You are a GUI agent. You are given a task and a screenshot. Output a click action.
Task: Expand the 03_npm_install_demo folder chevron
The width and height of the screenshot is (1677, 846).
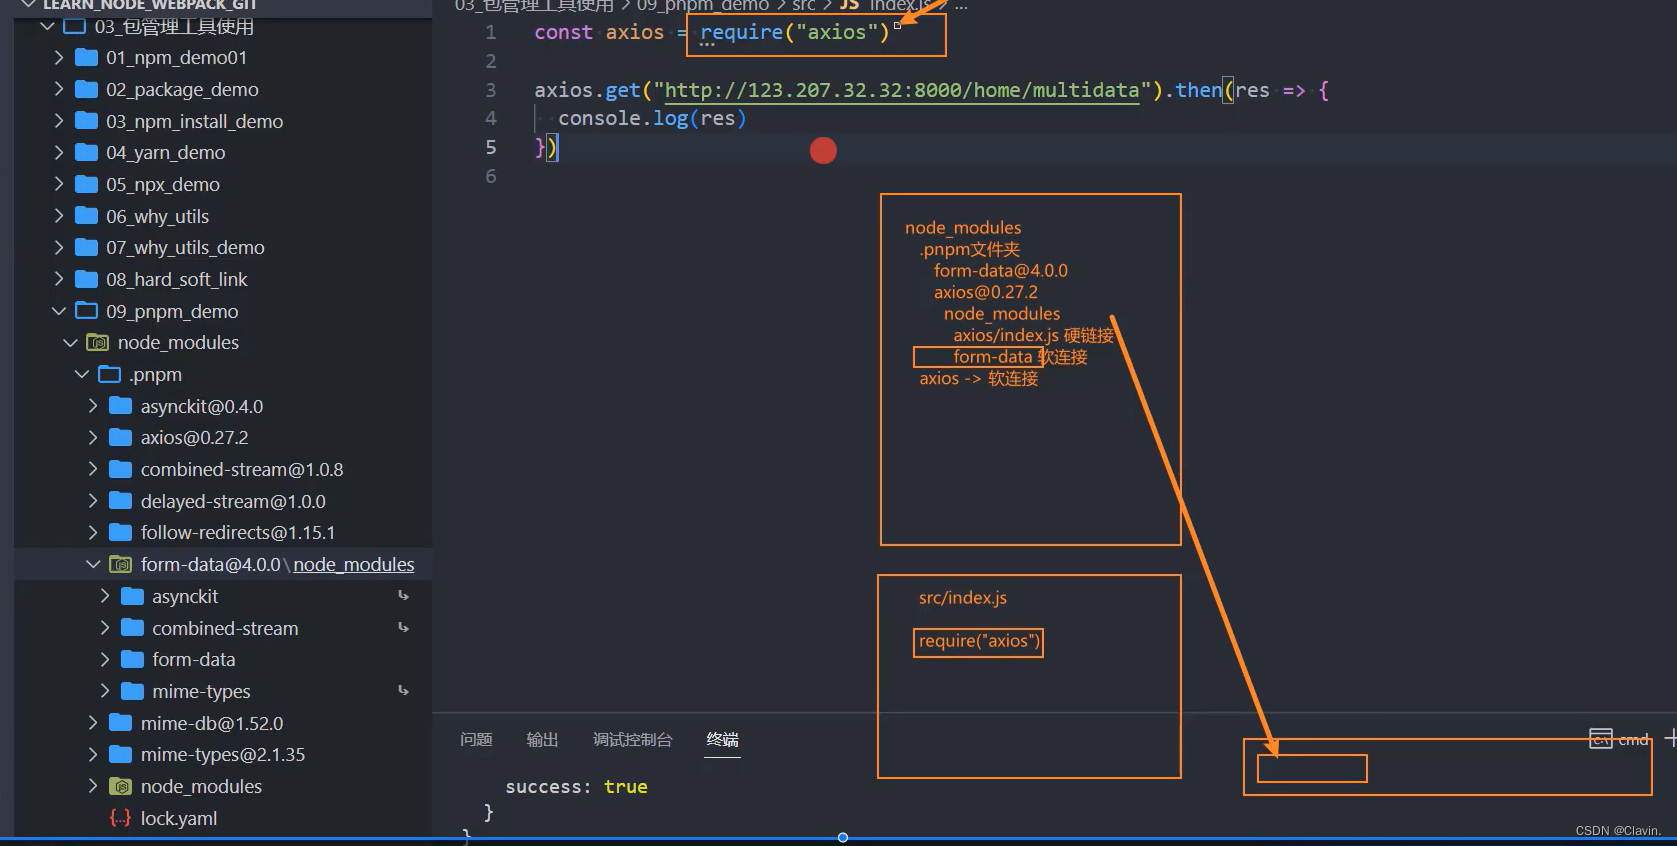pyautogui.click(x=59, y=121)
